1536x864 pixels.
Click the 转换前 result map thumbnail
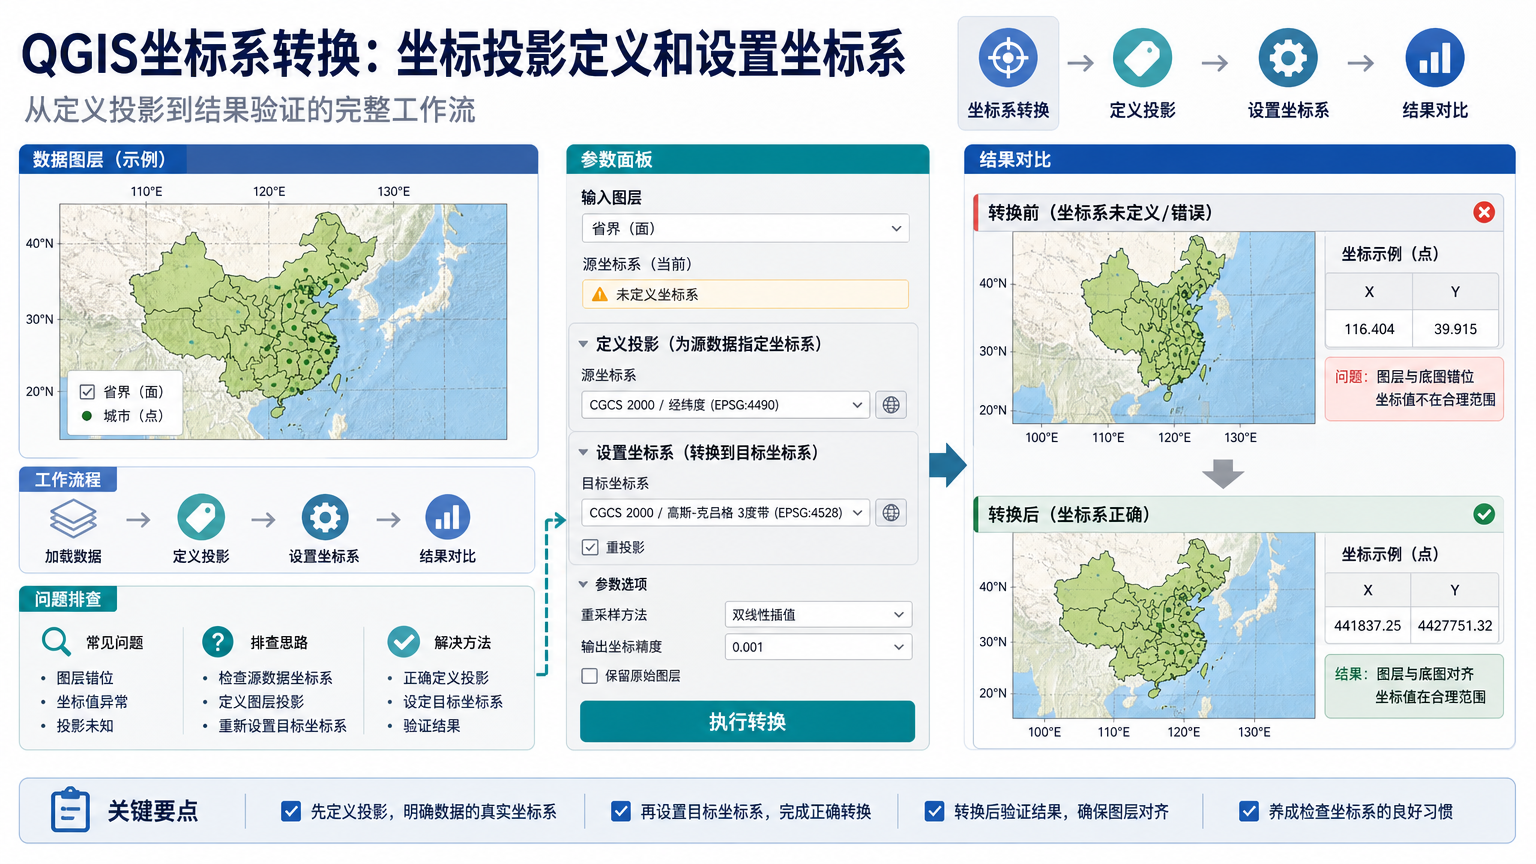pyautogui.click(x=1164, y=327)
